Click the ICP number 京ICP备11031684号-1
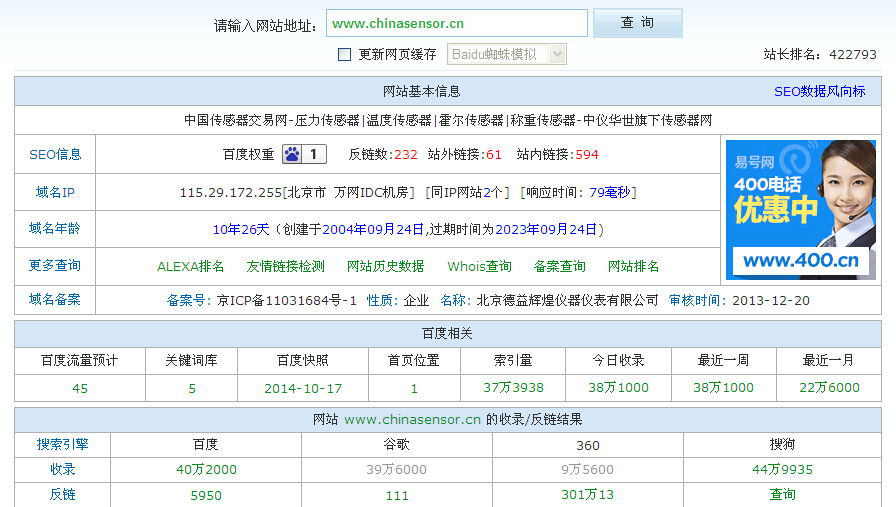This screenshot has width=896, height=507. tap(287, 301)
